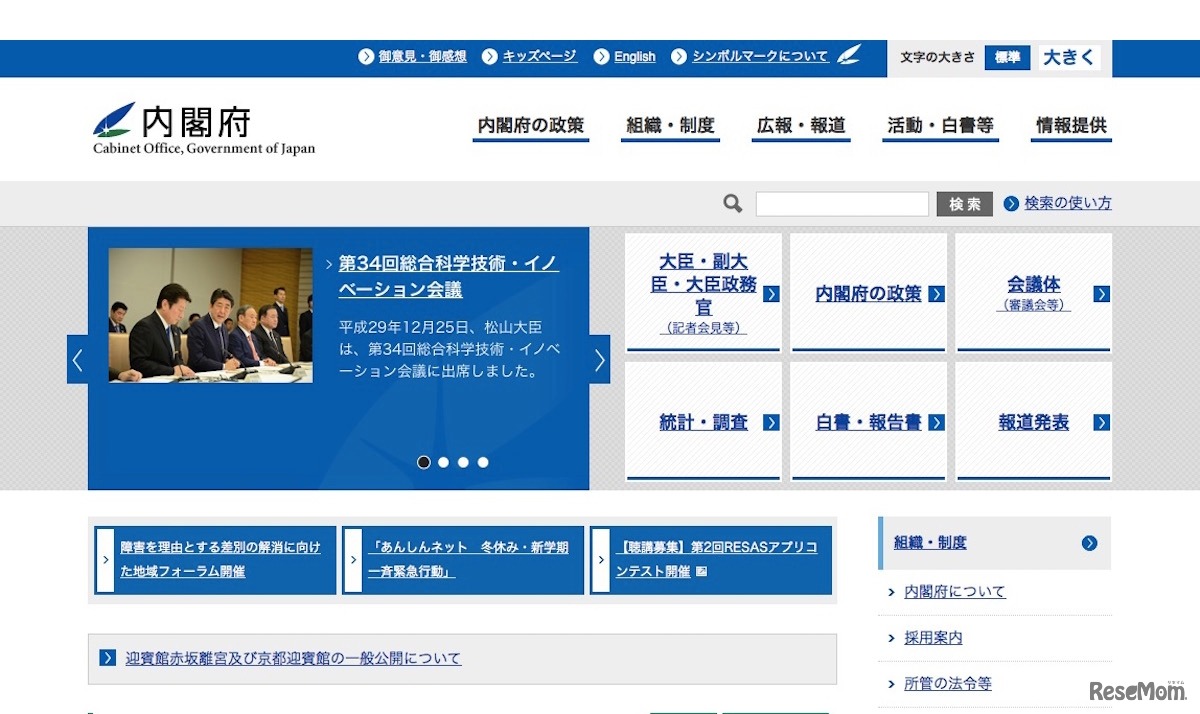The image size is (1200, 714).
Task: Set font size back to 標準
Action: [1007, 57]
